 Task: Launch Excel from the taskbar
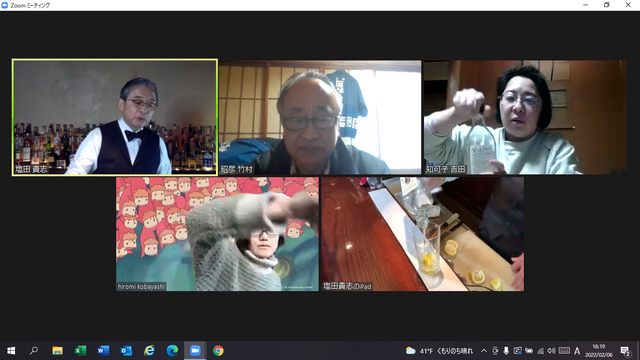(80, 351)
